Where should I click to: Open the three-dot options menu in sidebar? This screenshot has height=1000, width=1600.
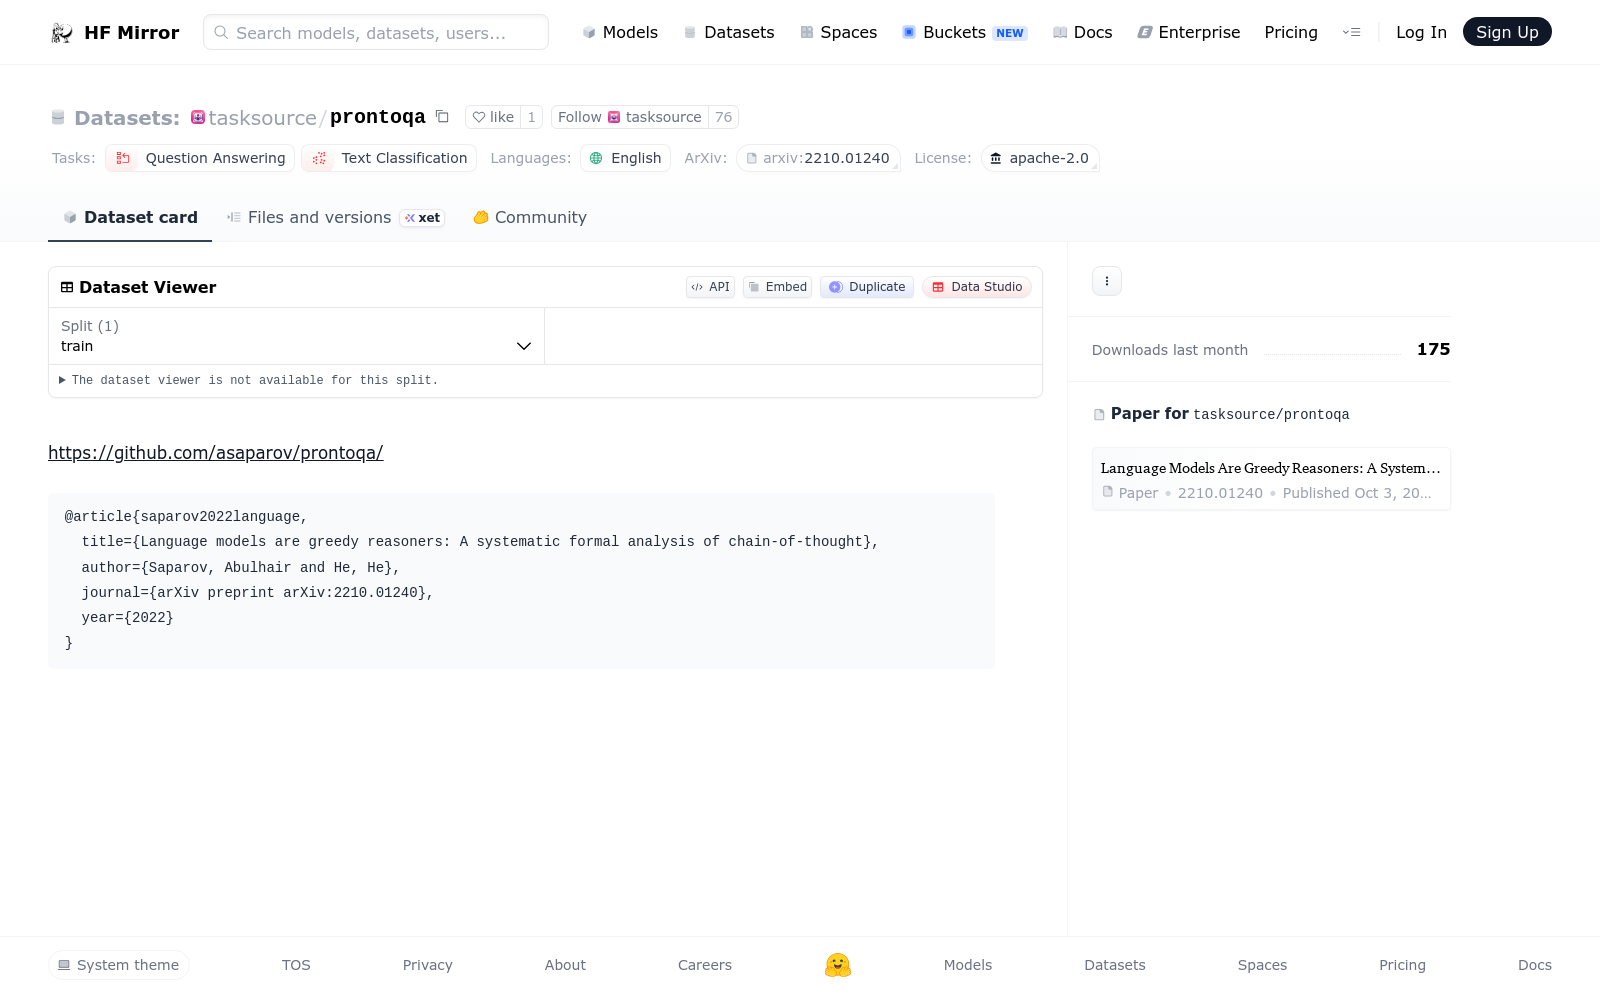(x=1107, y=281)
